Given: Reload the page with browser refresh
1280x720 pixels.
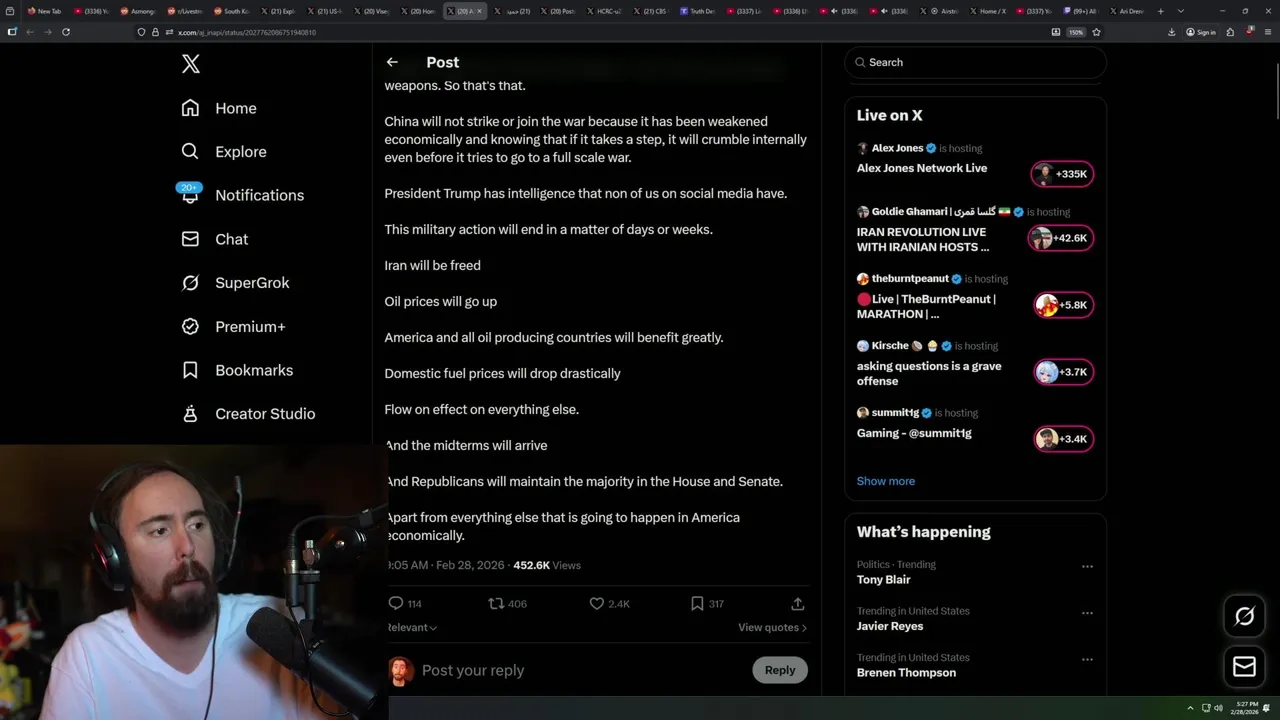Looking at the screenshot, I should pos(66,32).
